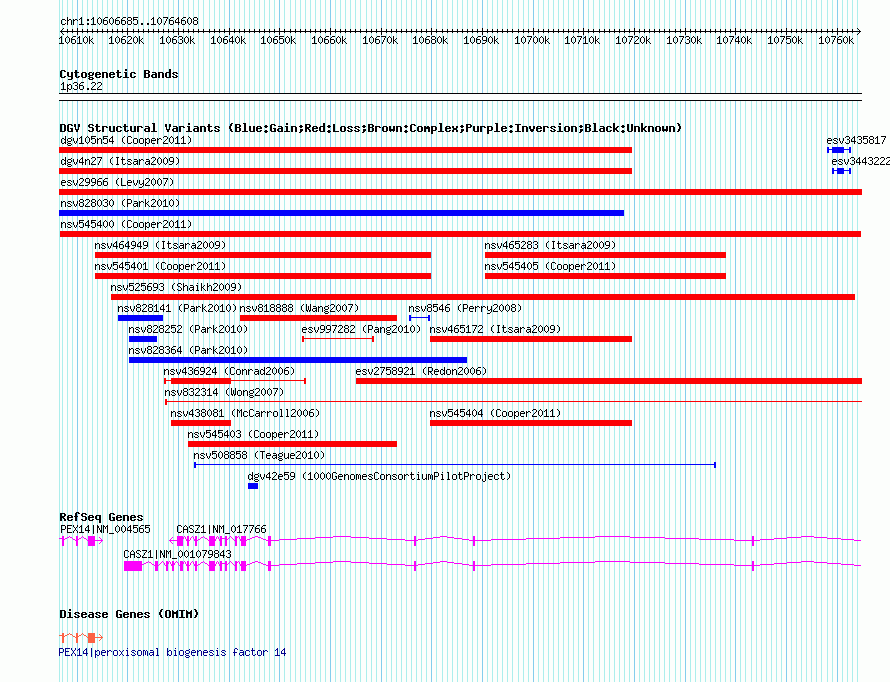Open the PEX14 peroxisomal biogenesis factor 14 link
Screen dimensions: 890x682
[x=173, y=652]
